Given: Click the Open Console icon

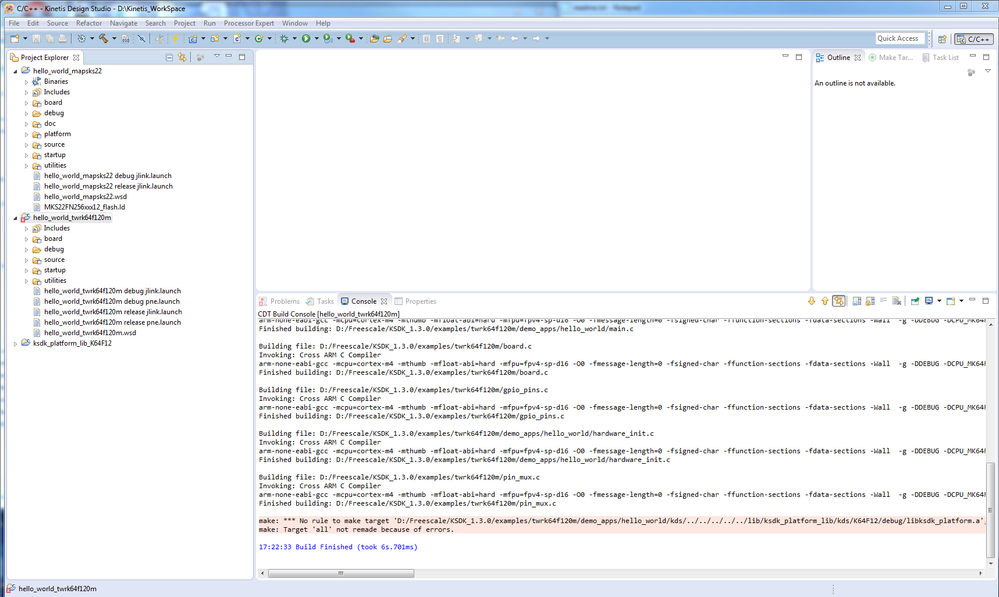Looking at the screenshot, I should [x=951, y=301].
